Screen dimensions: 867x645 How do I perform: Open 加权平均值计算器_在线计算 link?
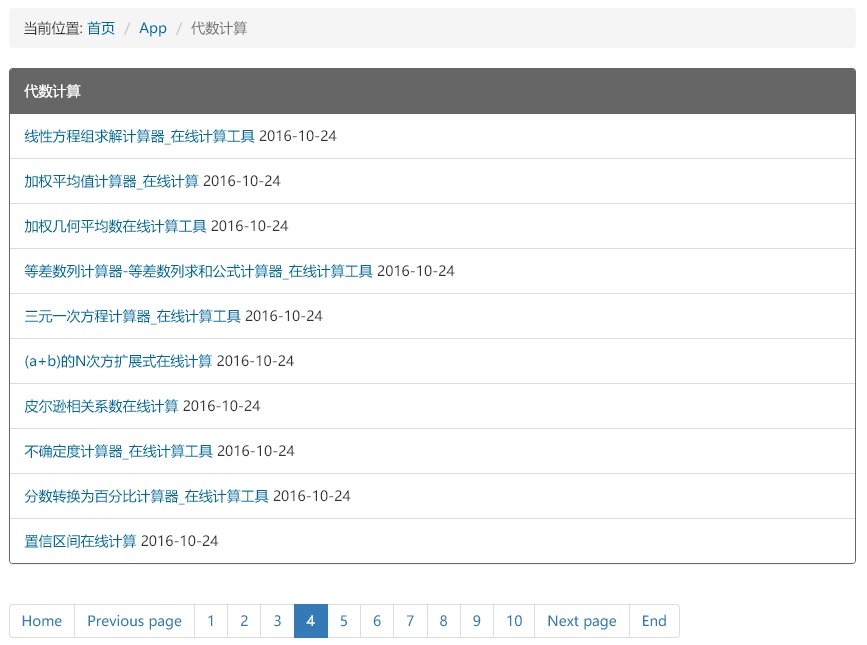pos(111,181)
